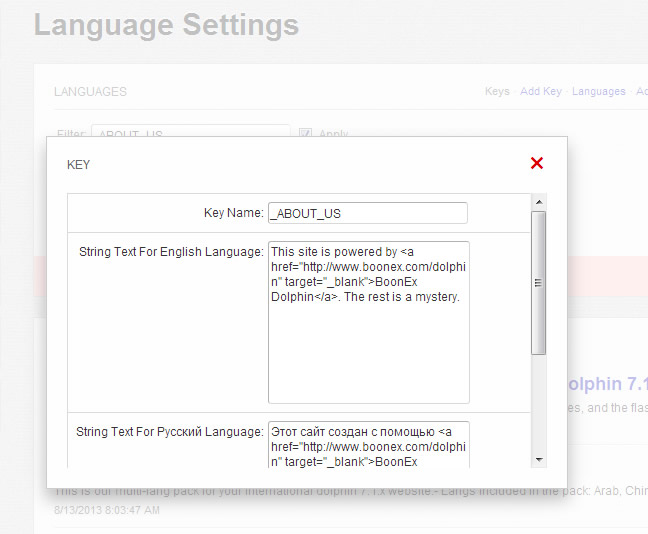Click the dialog's vertical scrollbar thumb

[539, 282]
